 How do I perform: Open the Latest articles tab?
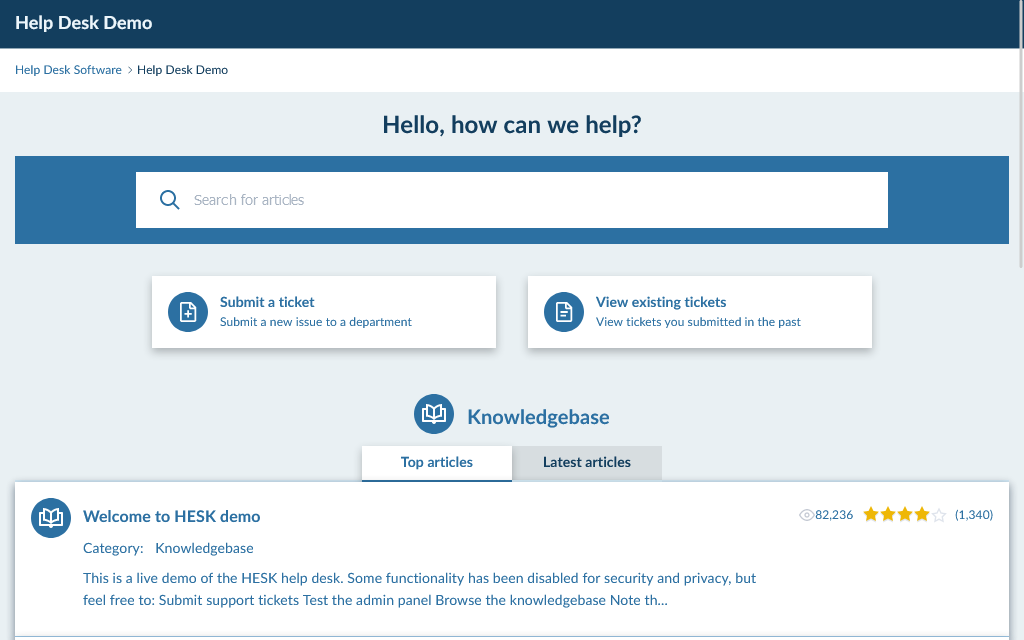tap(587, 463)
